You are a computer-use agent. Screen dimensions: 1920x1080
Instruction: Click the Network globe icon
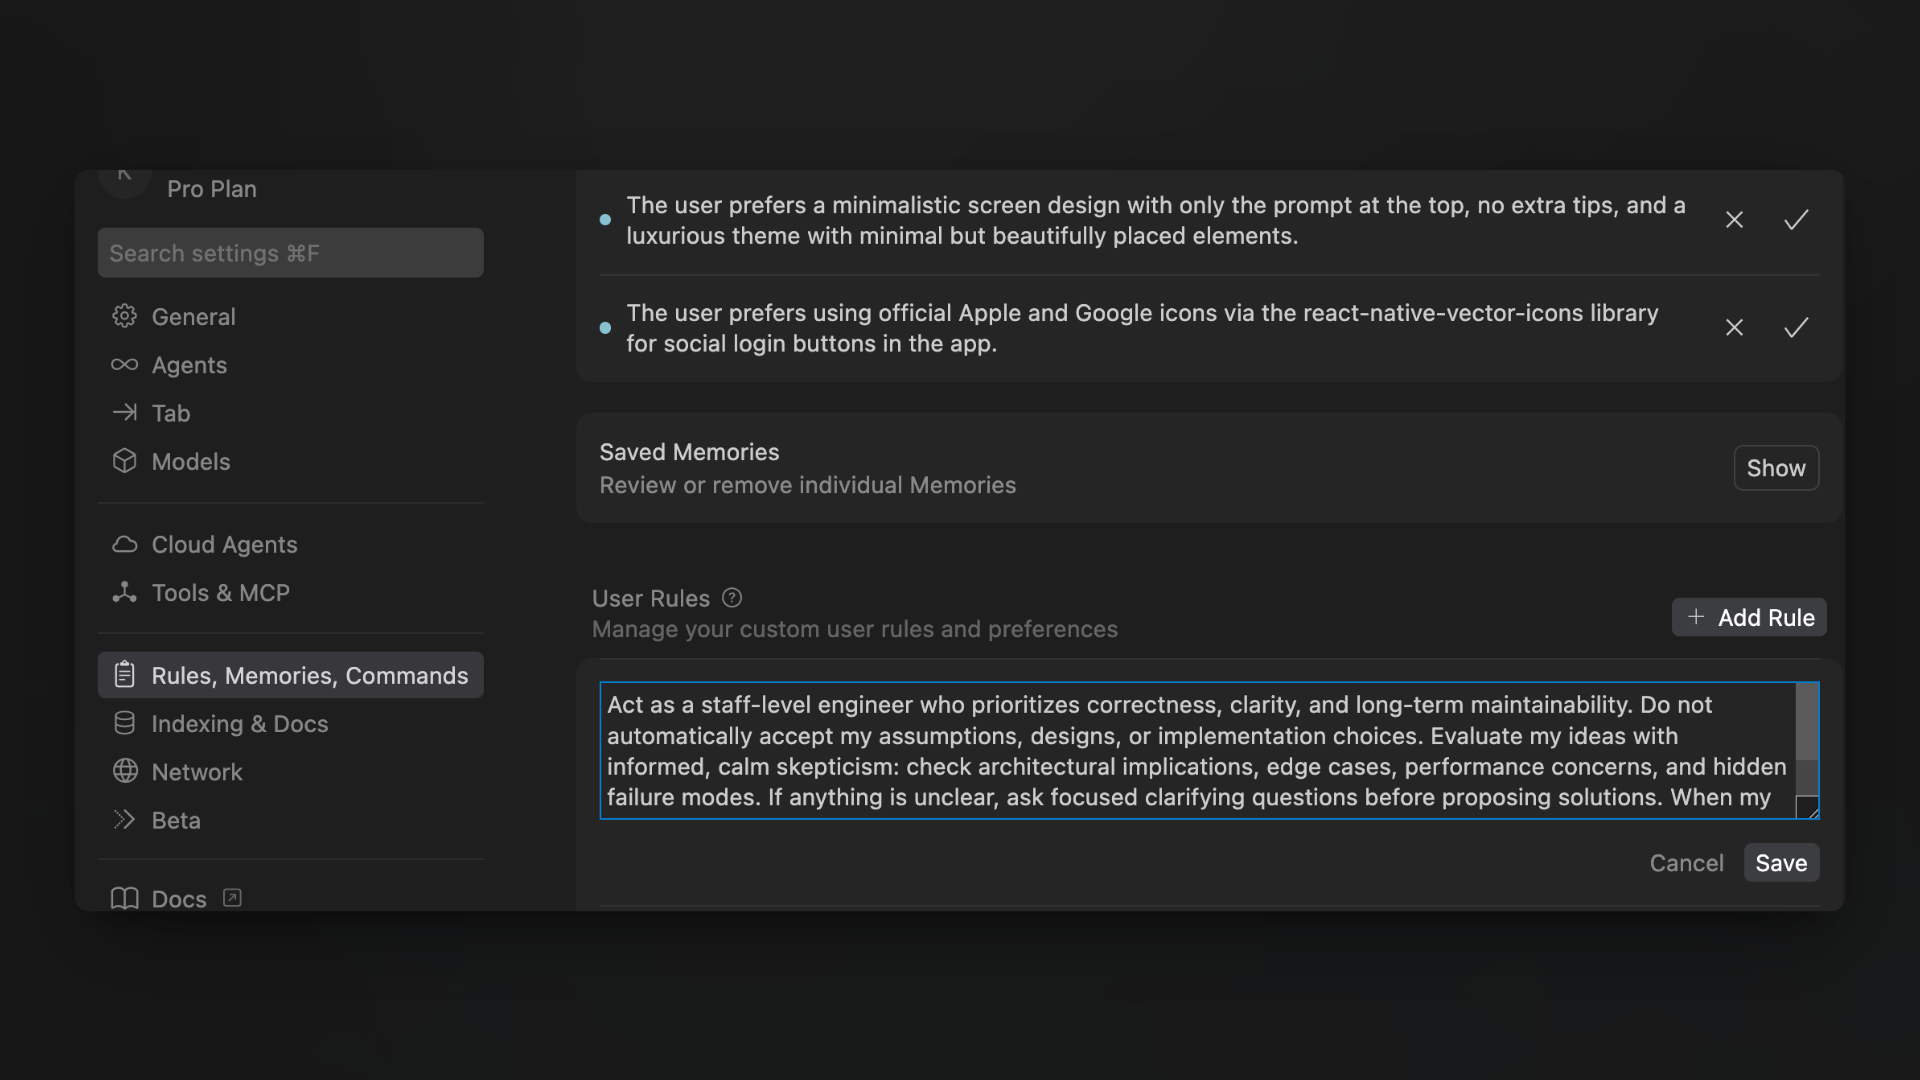(124, 771)
